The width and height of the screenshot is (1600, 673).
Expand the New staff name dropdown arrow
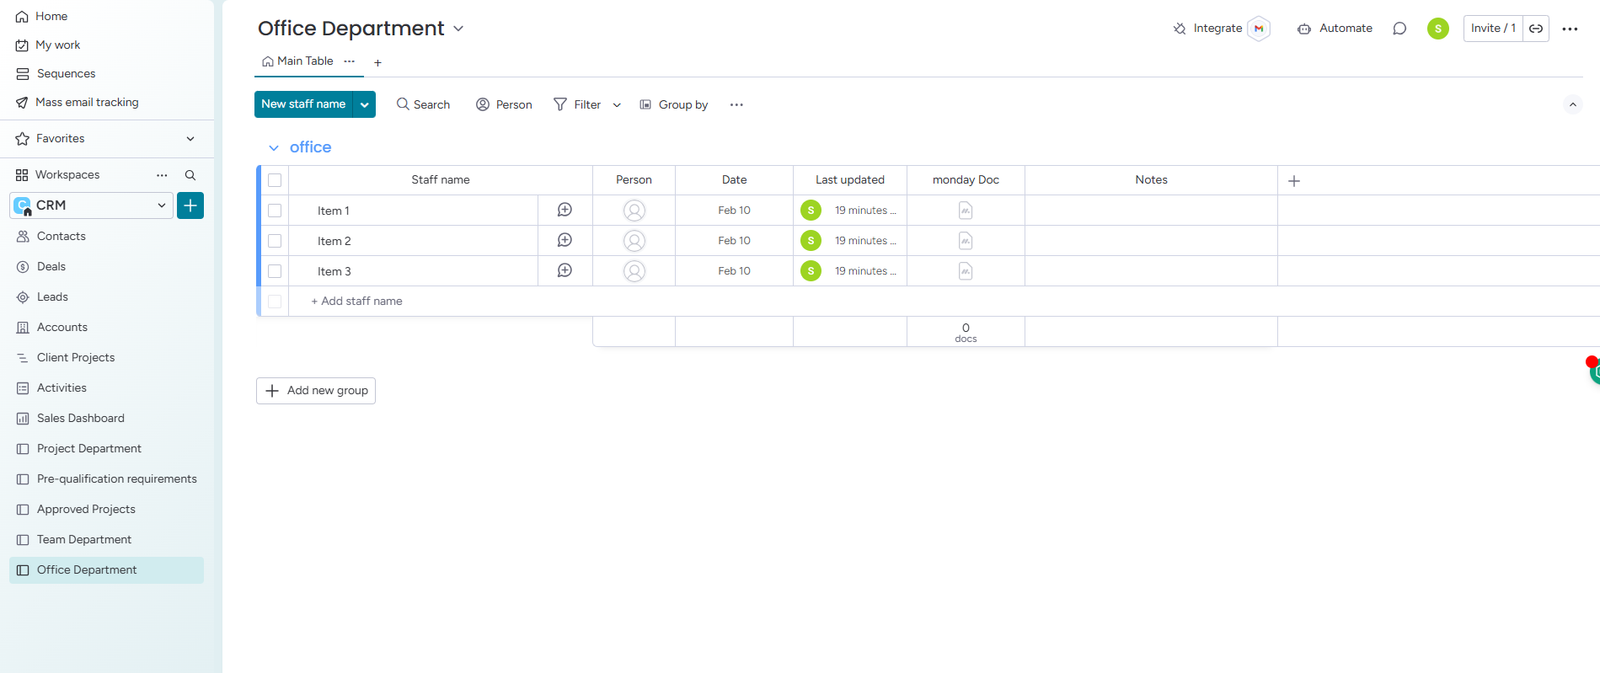[x=365, y=105]
